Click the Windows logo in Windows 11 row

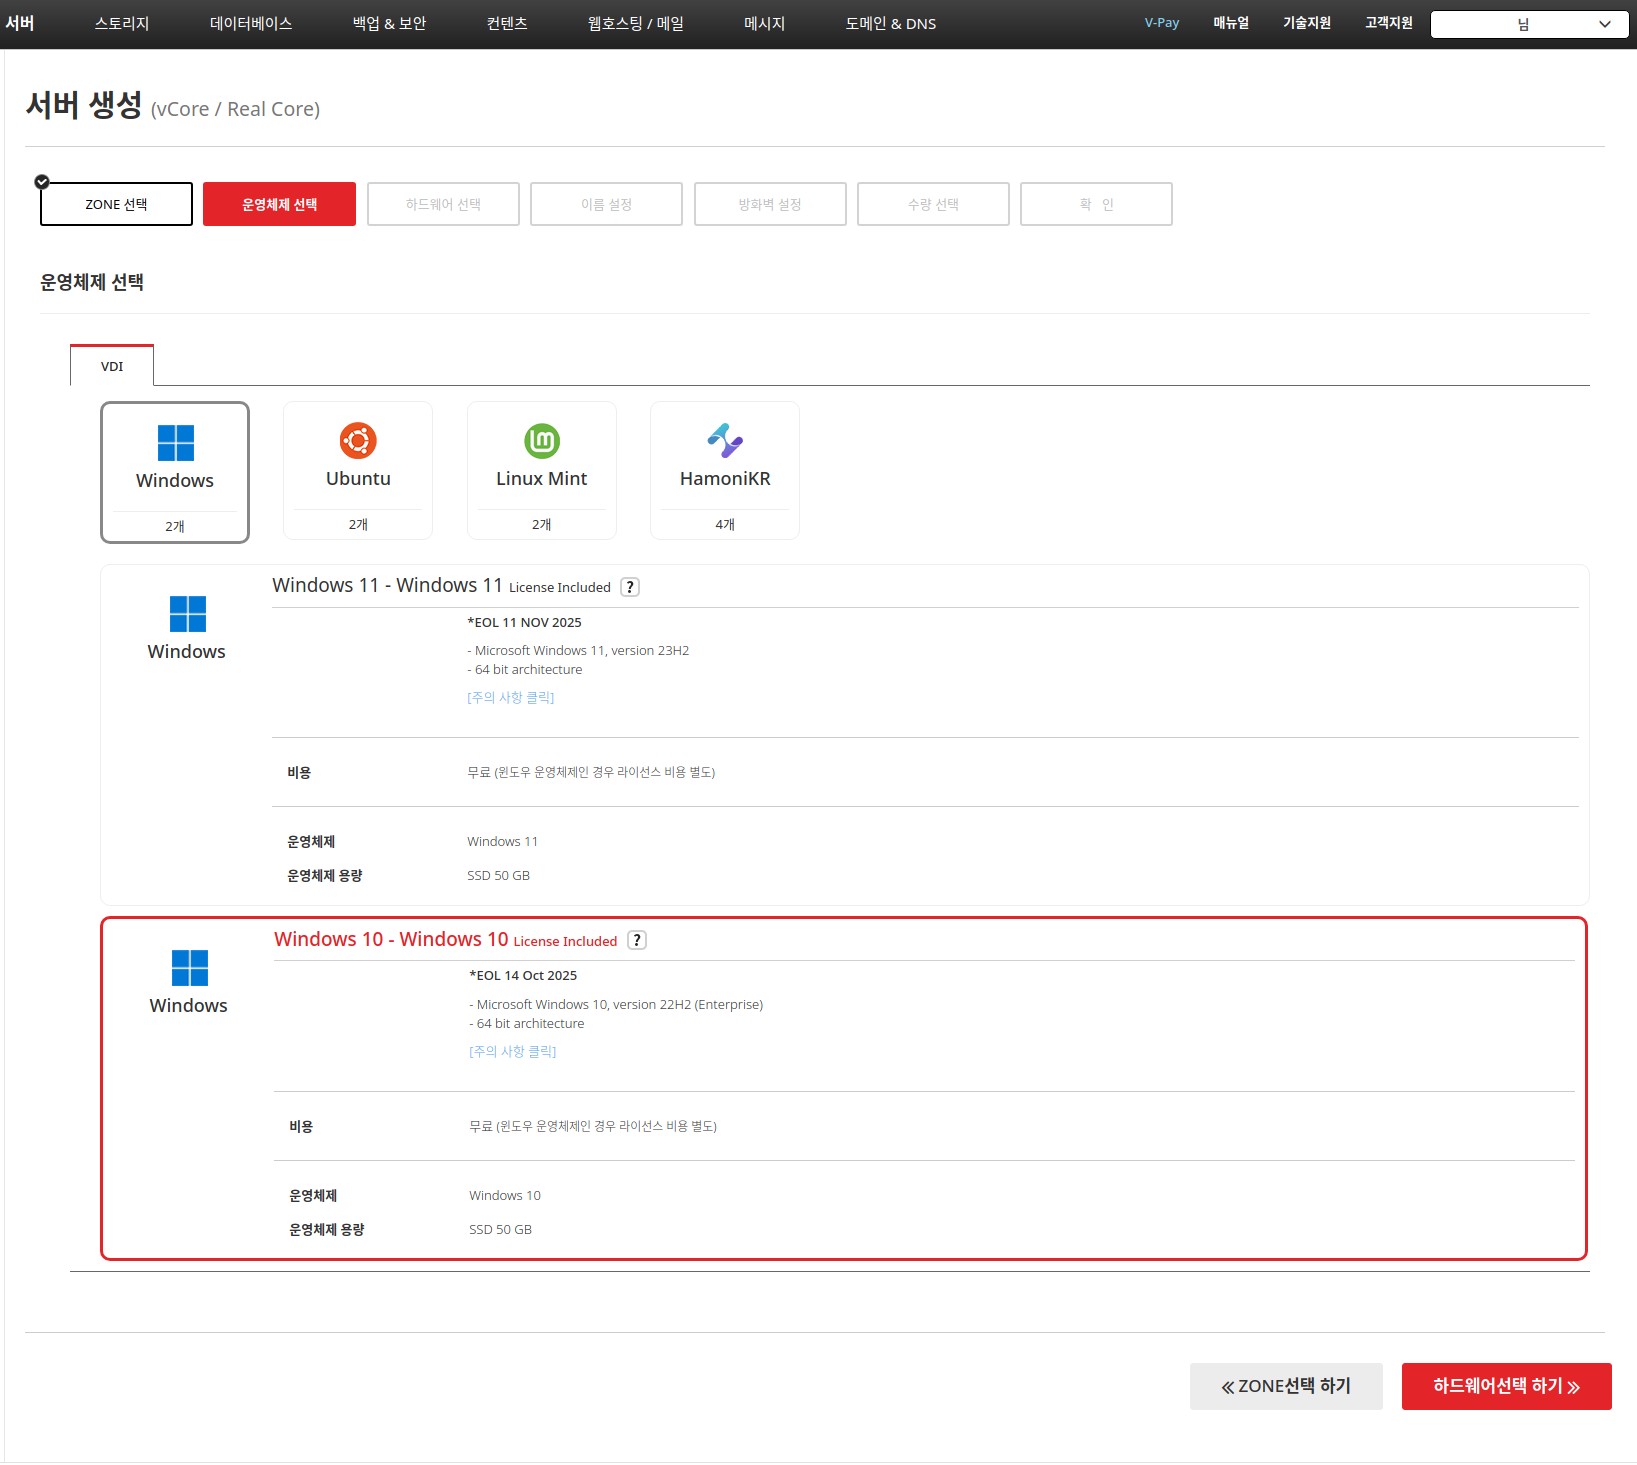(x=187, y=614)
